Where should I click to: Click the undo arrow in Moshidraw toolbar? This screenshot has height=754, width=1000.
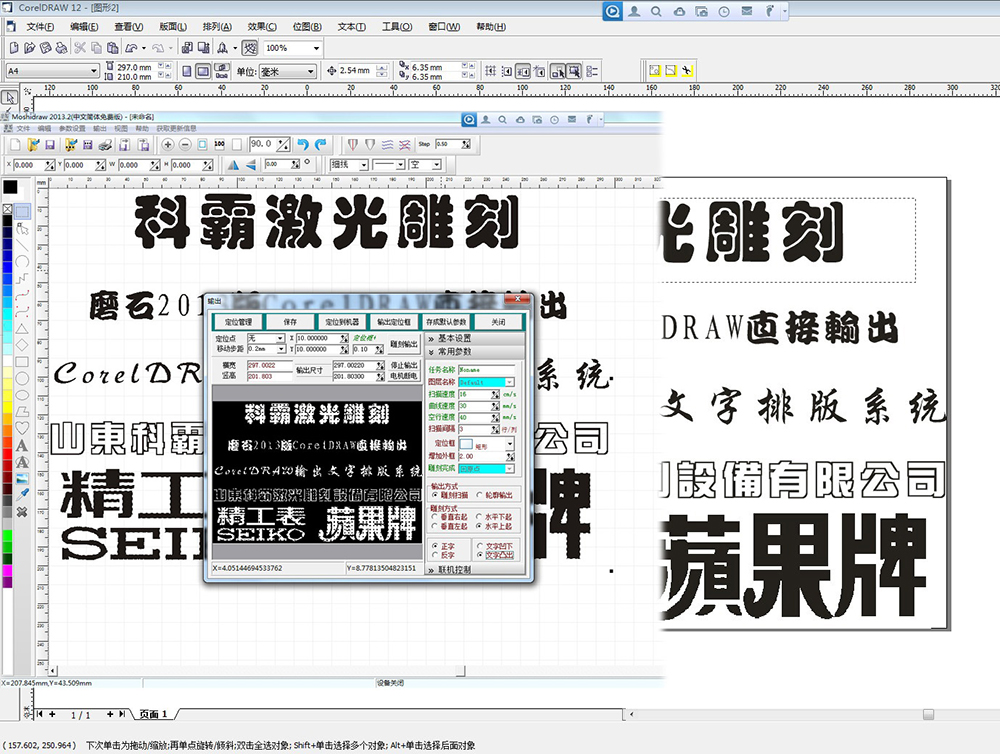[302, 145]
